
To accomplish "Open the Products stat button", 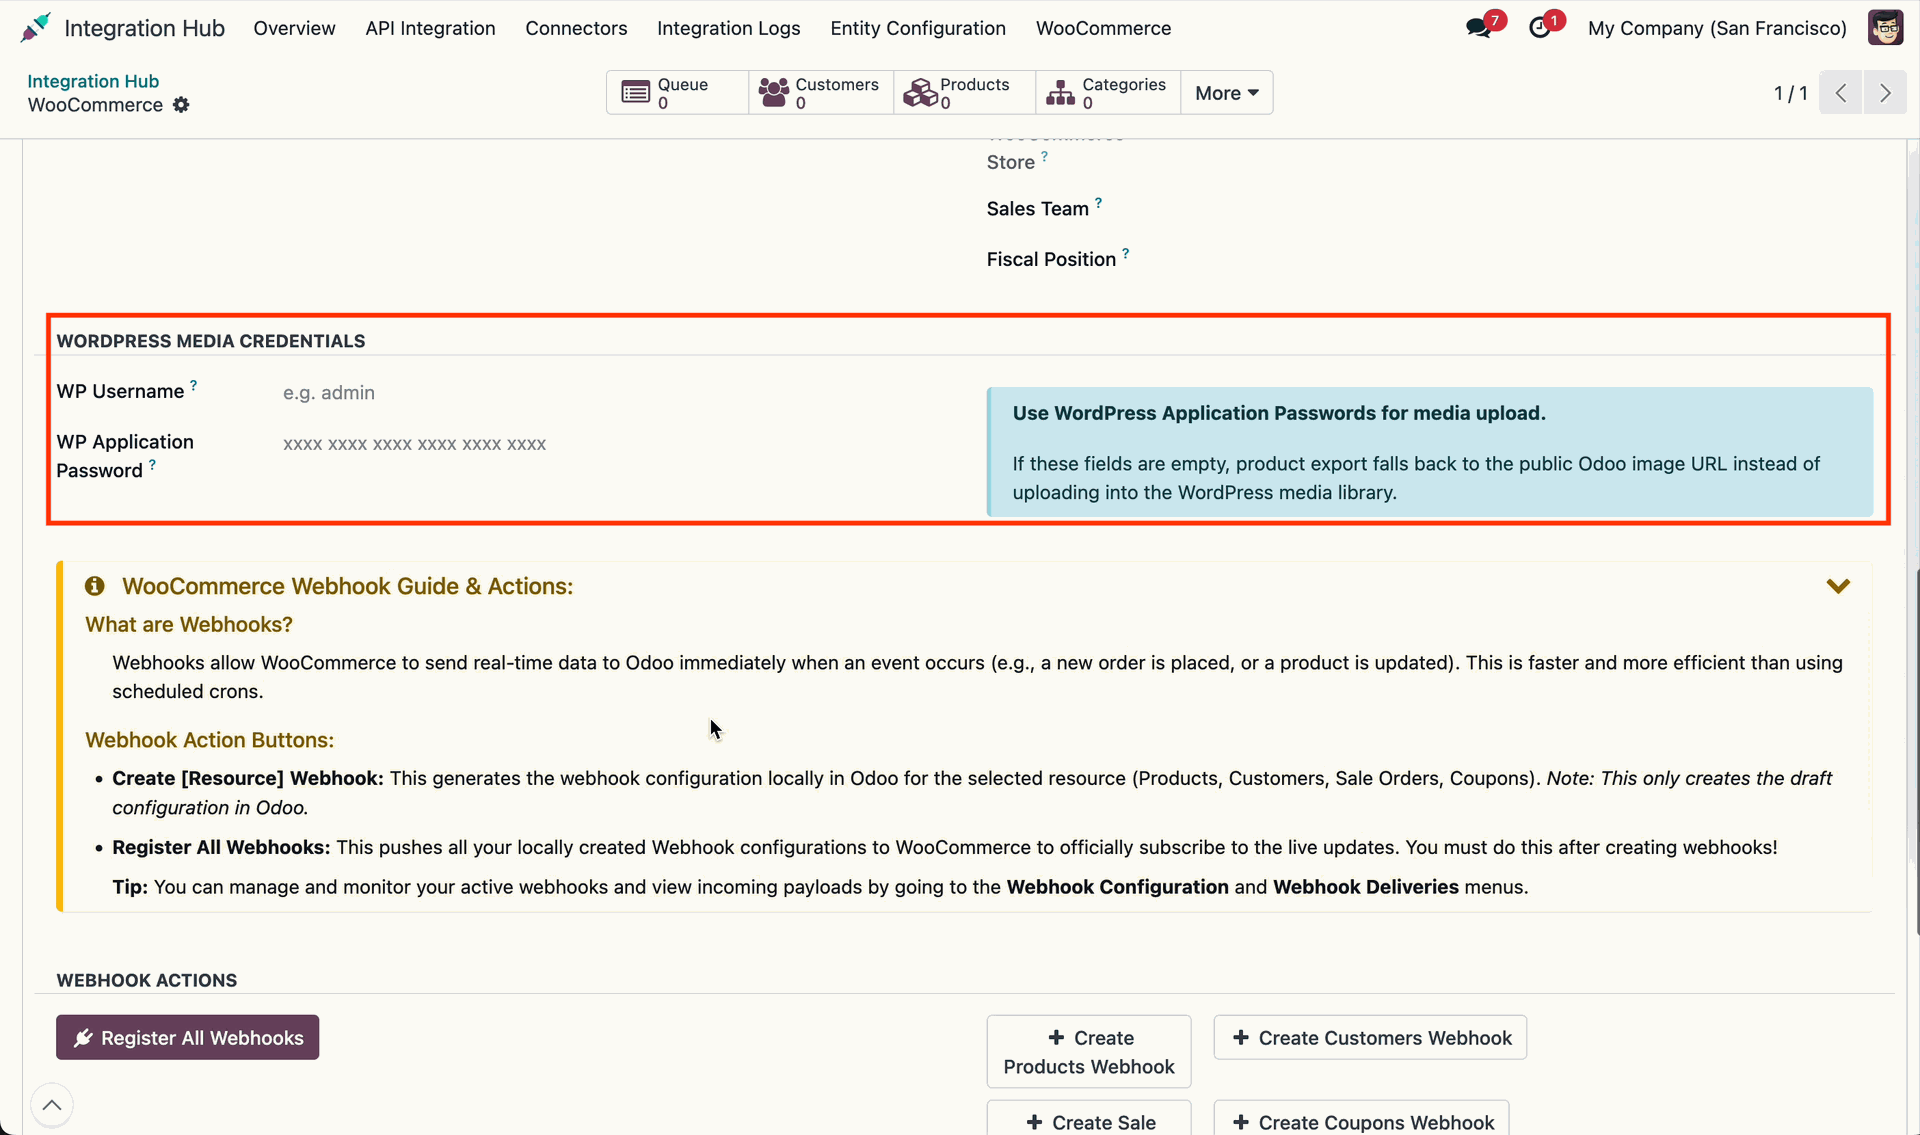I will click(964, 93).
